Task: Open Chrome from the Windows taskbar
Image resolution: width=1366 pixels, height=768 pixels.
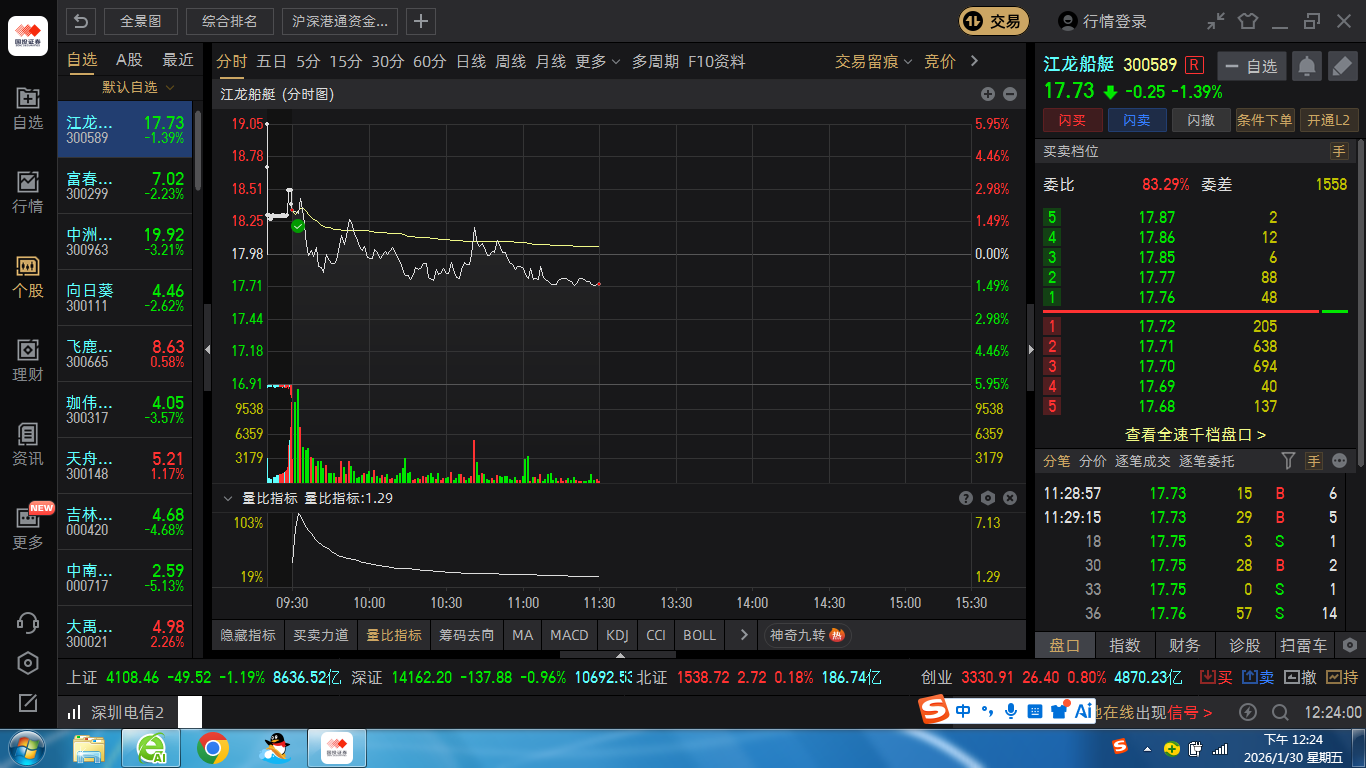Action: 212,748
